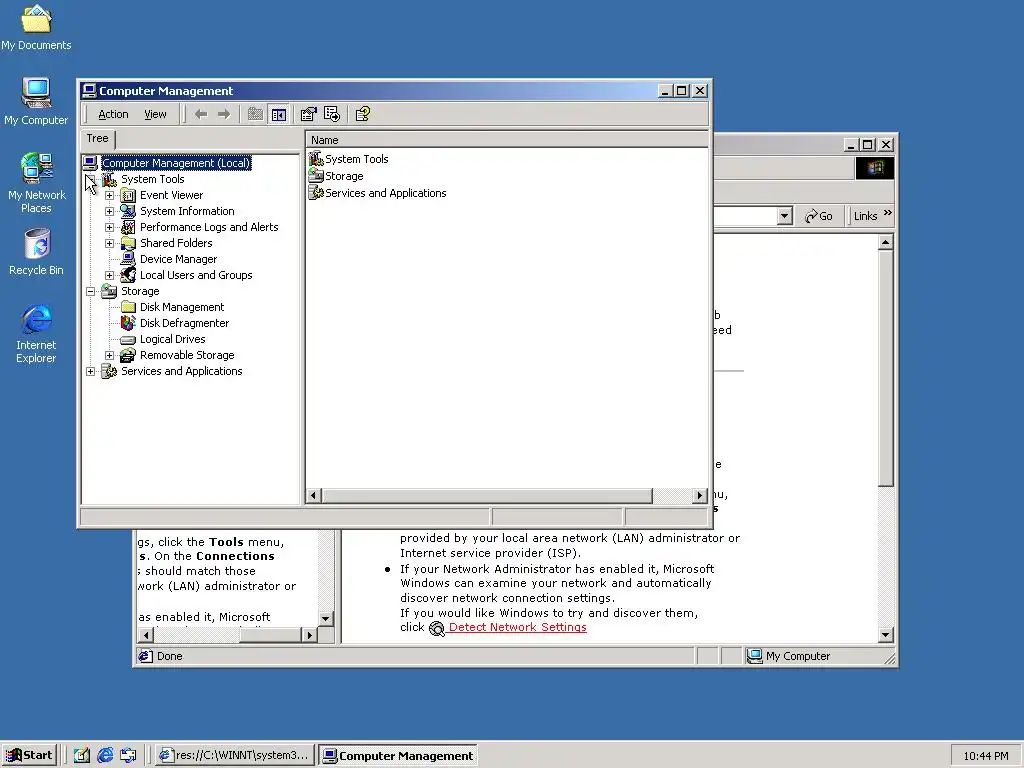Screen dimensions: 1024x768
Task: Click the Show Desktop quick launch icon
Action: pos(82,756)
